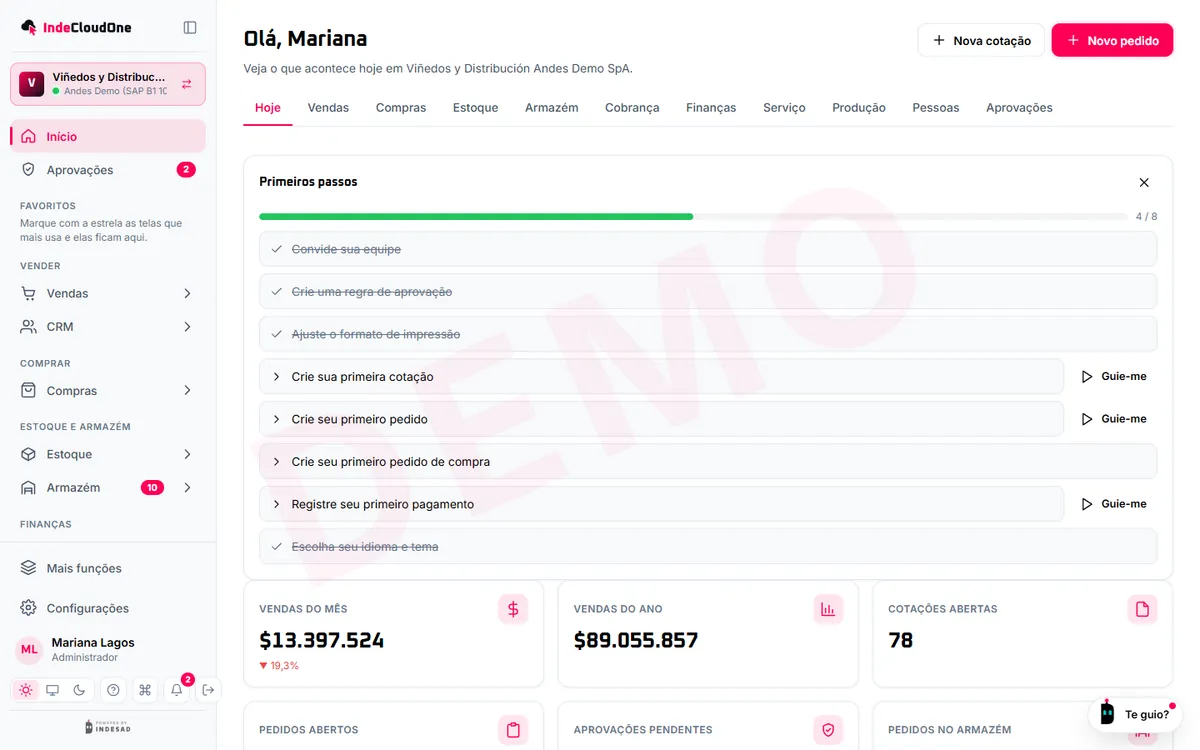
Task: Click the chart icon on Vendas do ano
Action: pyautogui.click(x=828, y=609)
